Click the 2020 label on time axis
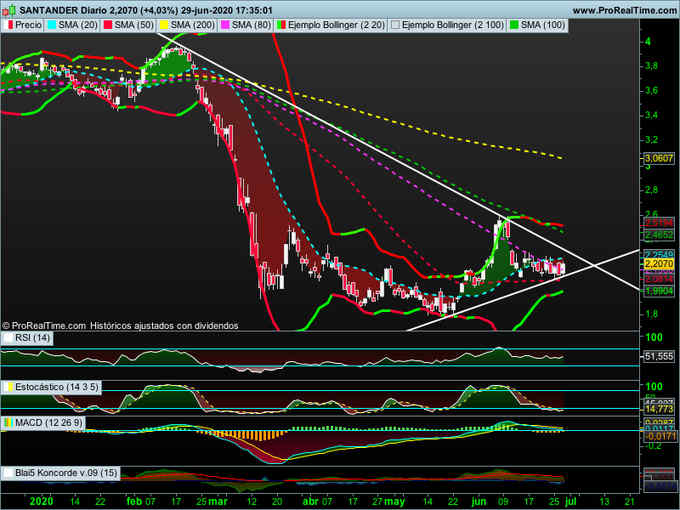The width and height of the screenshot is (680, 510). (x=41, y=501)
